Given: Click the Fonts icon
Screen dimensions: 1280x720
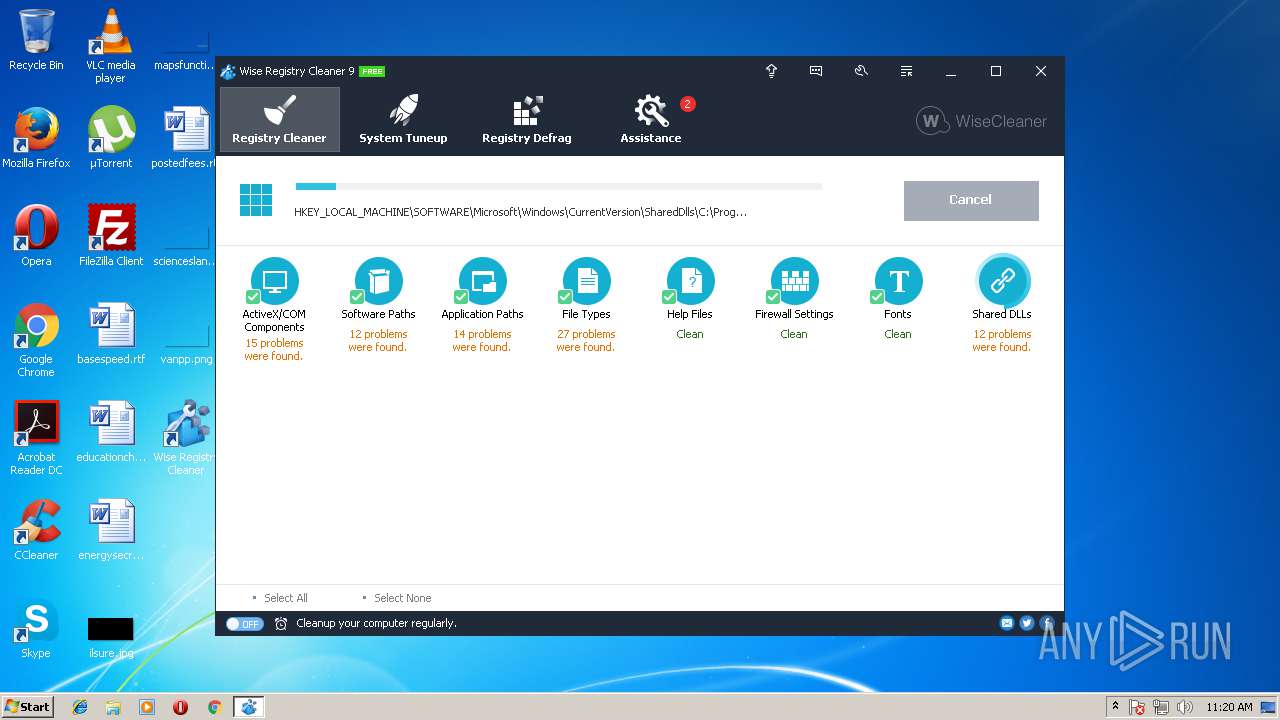Looking at the screenshot, I should (899, 281).
